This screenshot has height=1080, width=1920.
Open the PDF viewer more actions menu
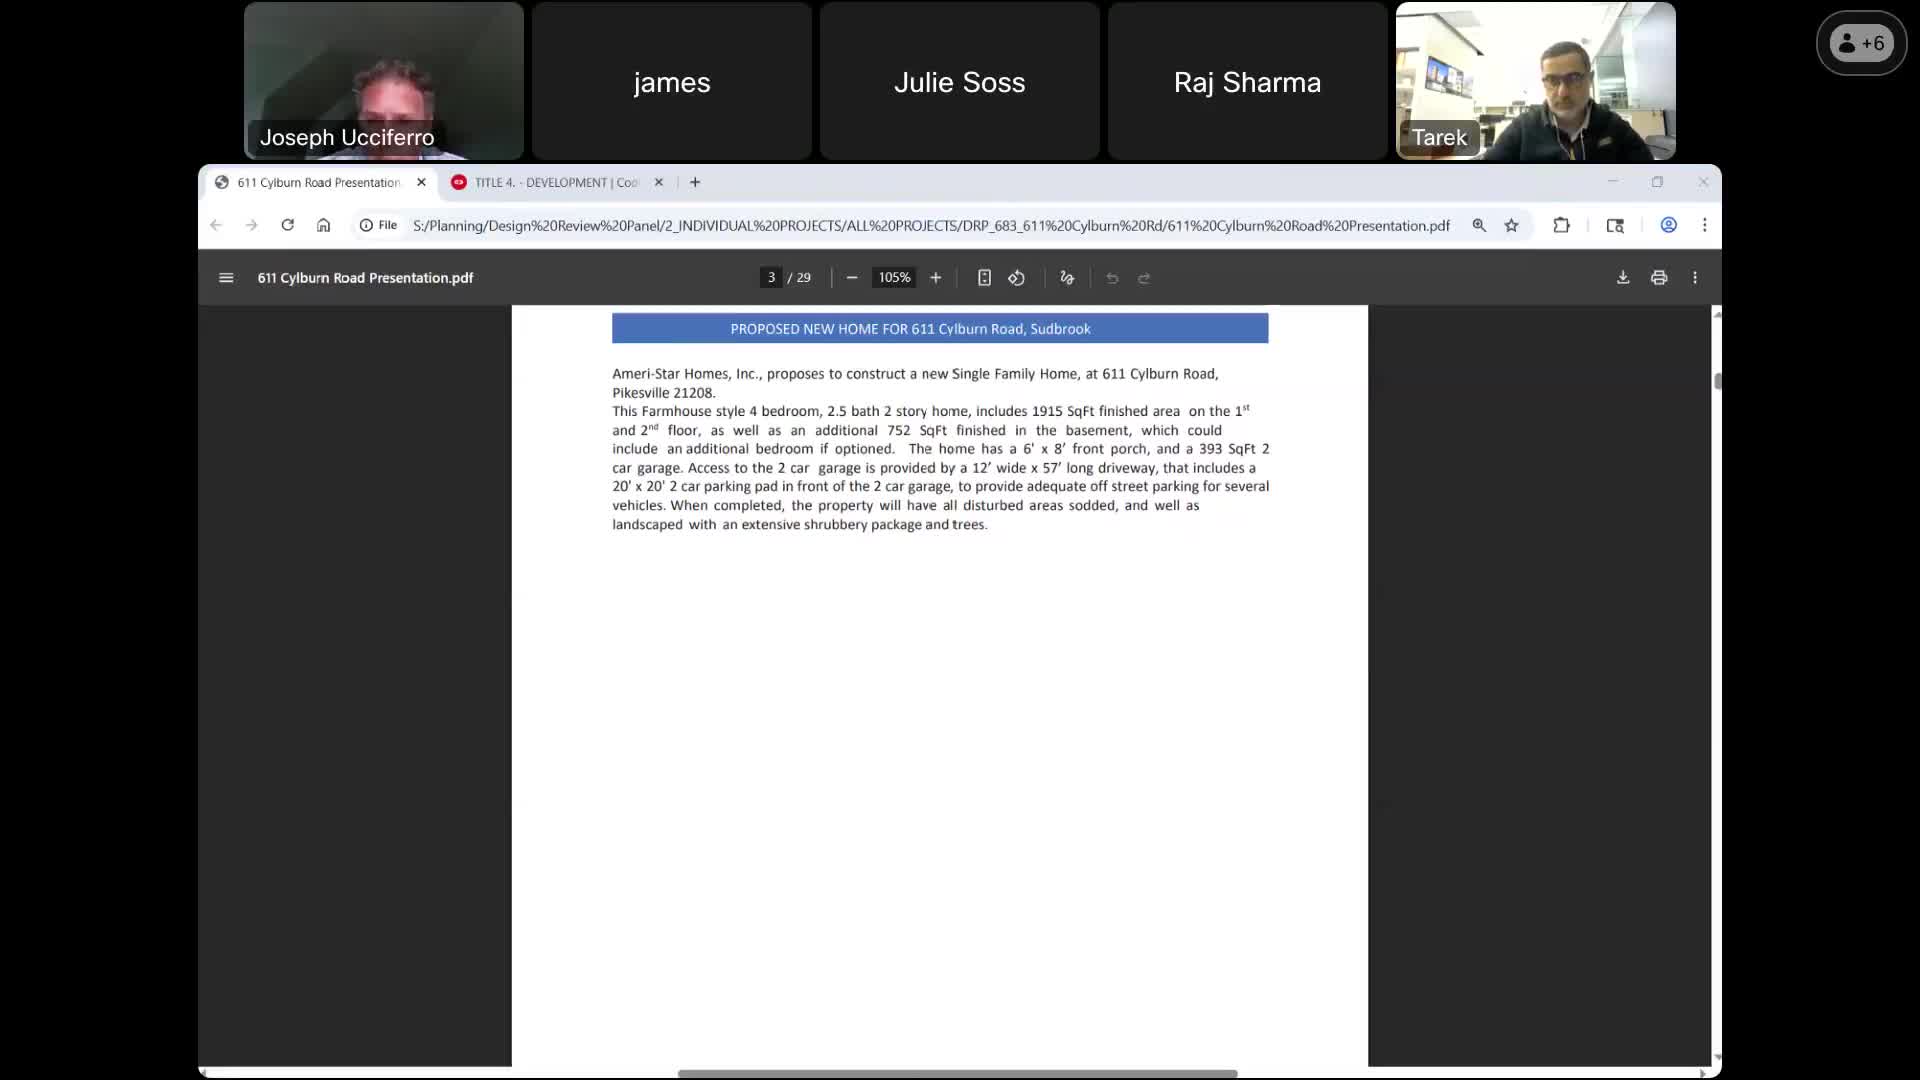(x=1695, y=278)
